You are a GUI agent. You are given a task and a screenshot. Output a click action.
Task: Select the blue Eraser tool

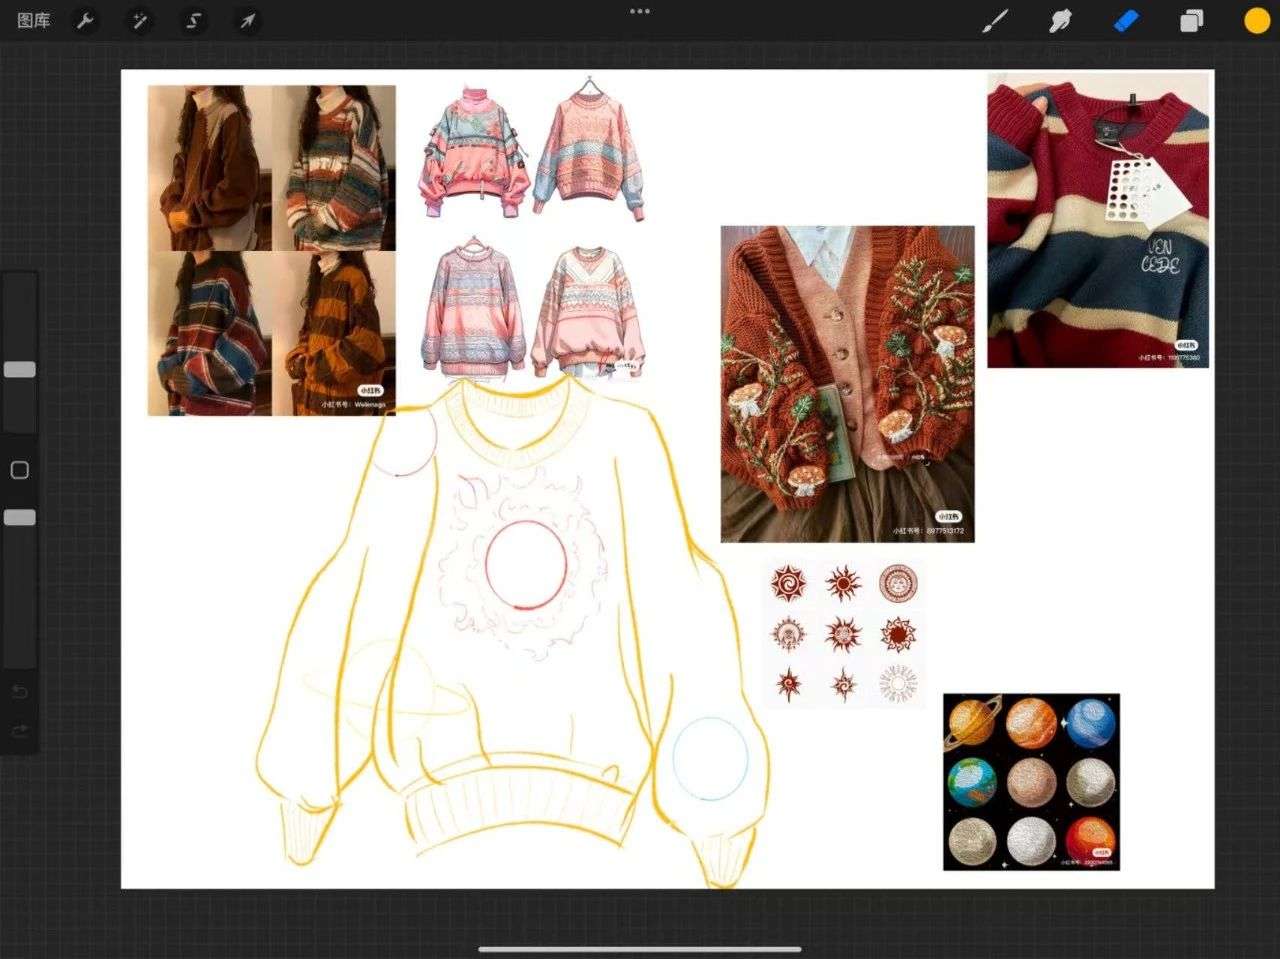[x=1127, y=21]
